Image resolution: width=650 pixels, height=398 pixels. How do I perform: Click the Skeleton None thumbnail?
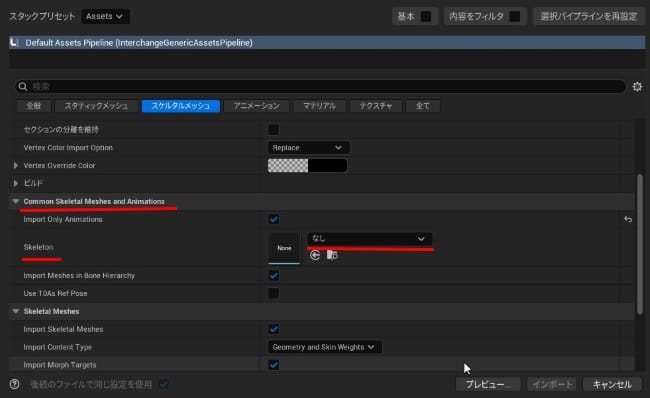click(x=284, y=248)
